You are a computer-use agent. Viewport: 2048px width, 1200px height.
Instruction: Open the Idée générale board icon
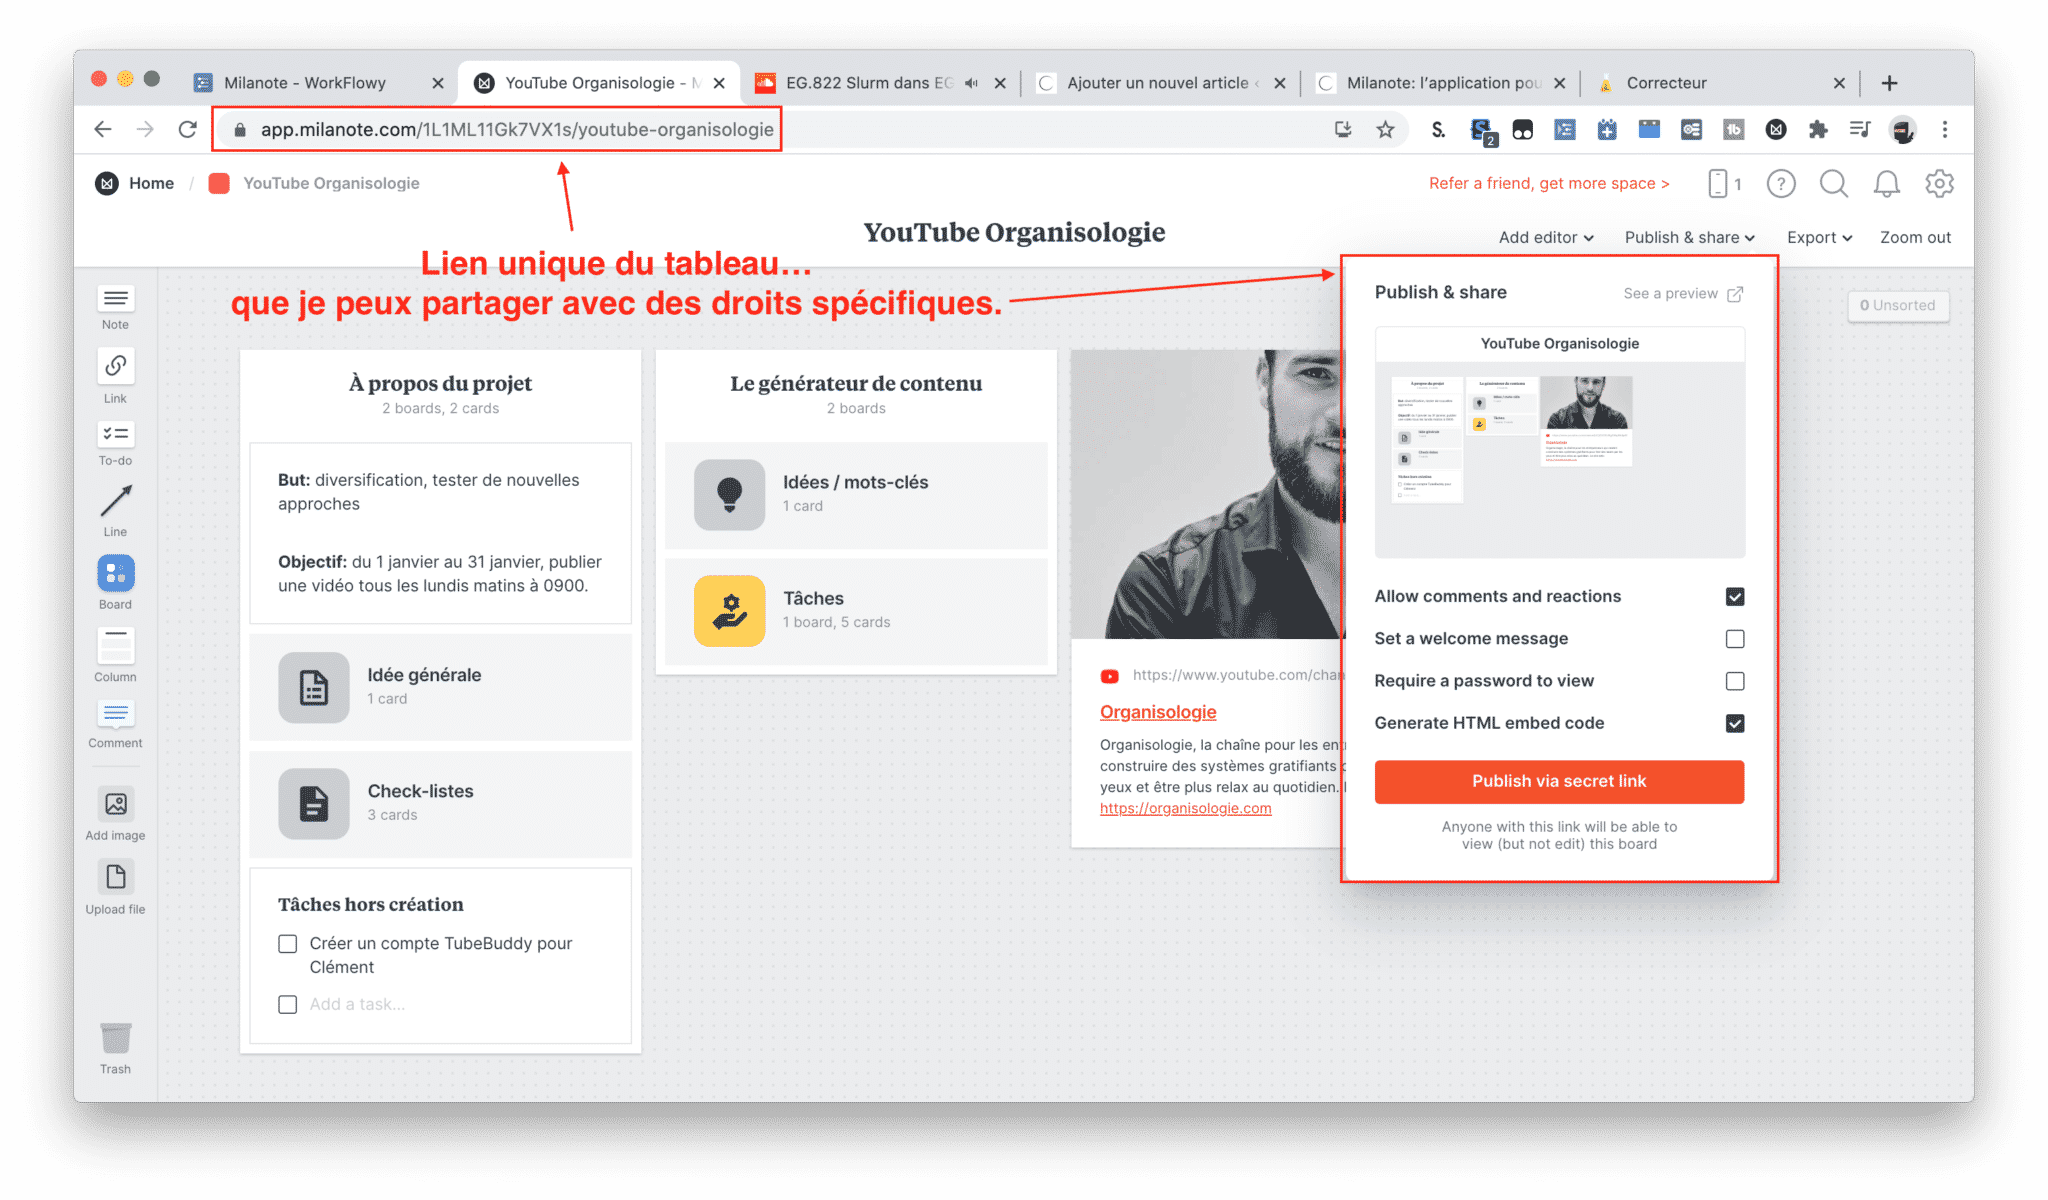point(314,688)
